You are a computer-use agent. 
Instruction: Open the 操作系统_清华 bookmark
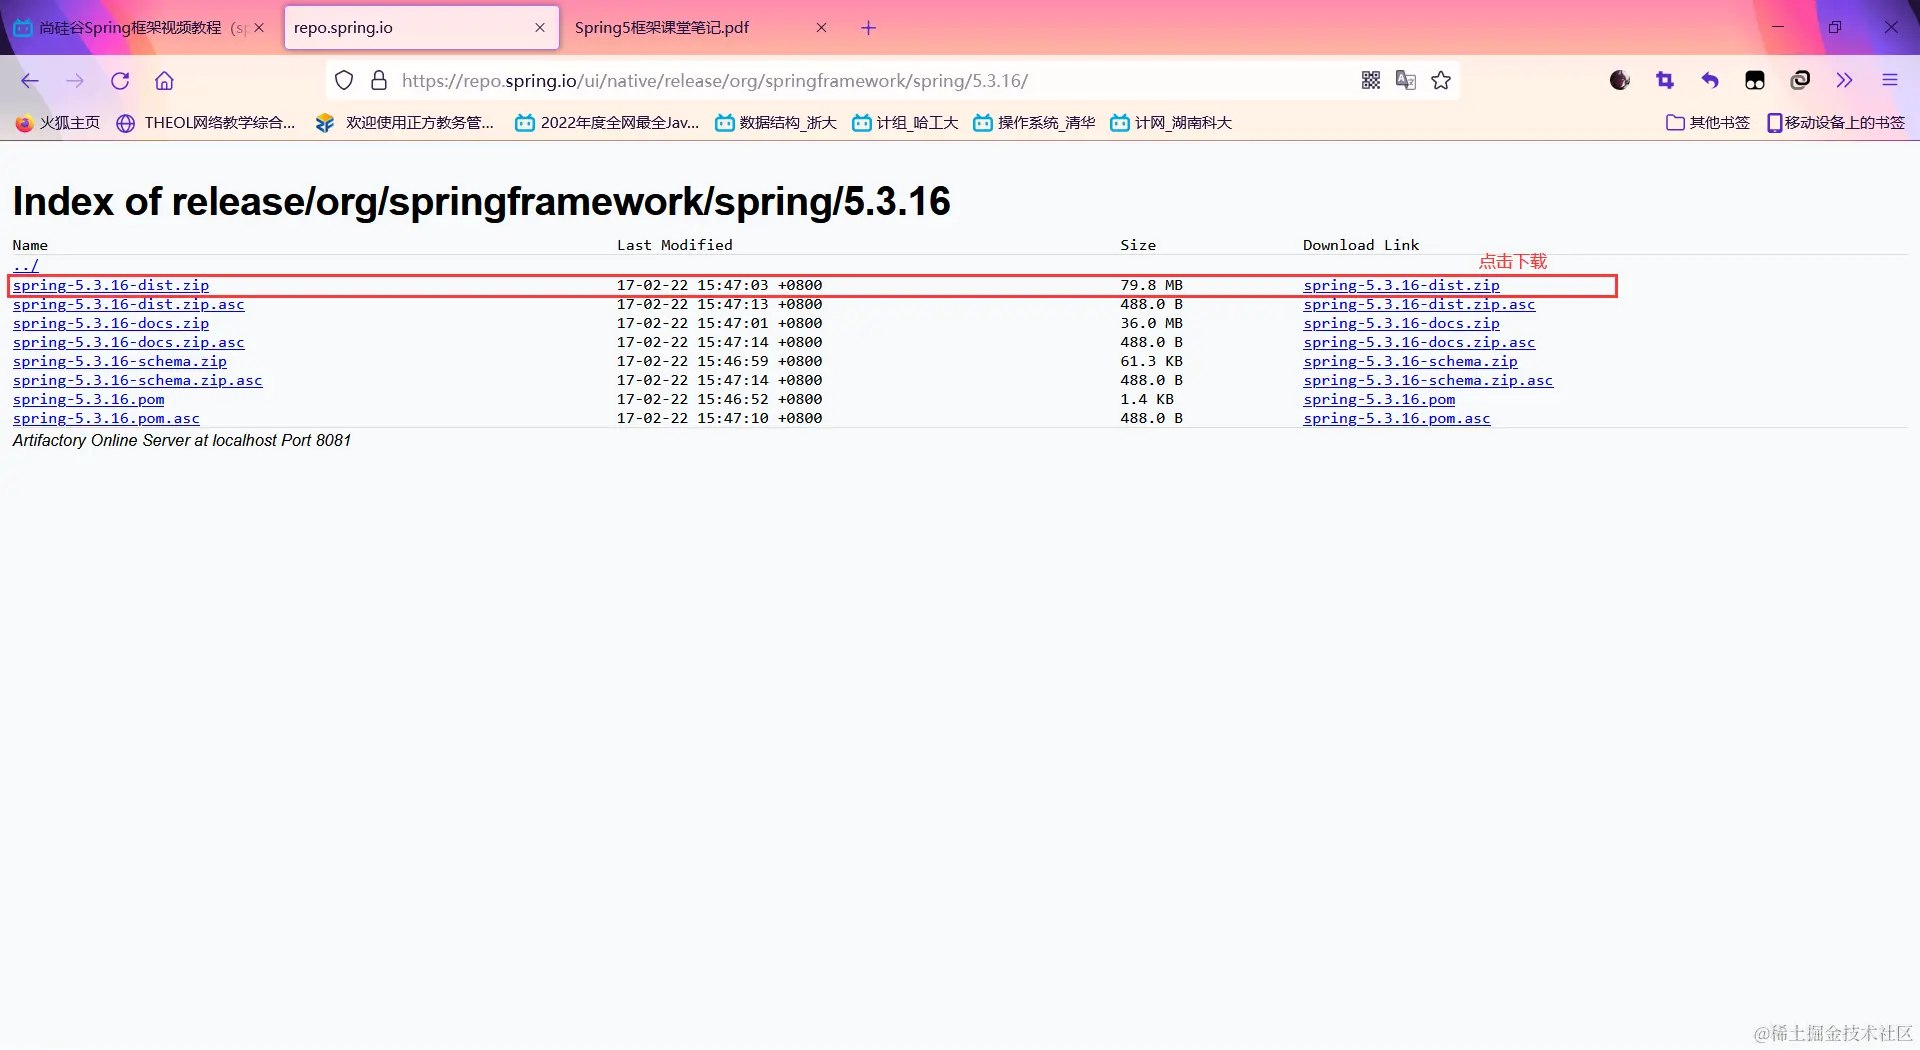click(1034, 123)
